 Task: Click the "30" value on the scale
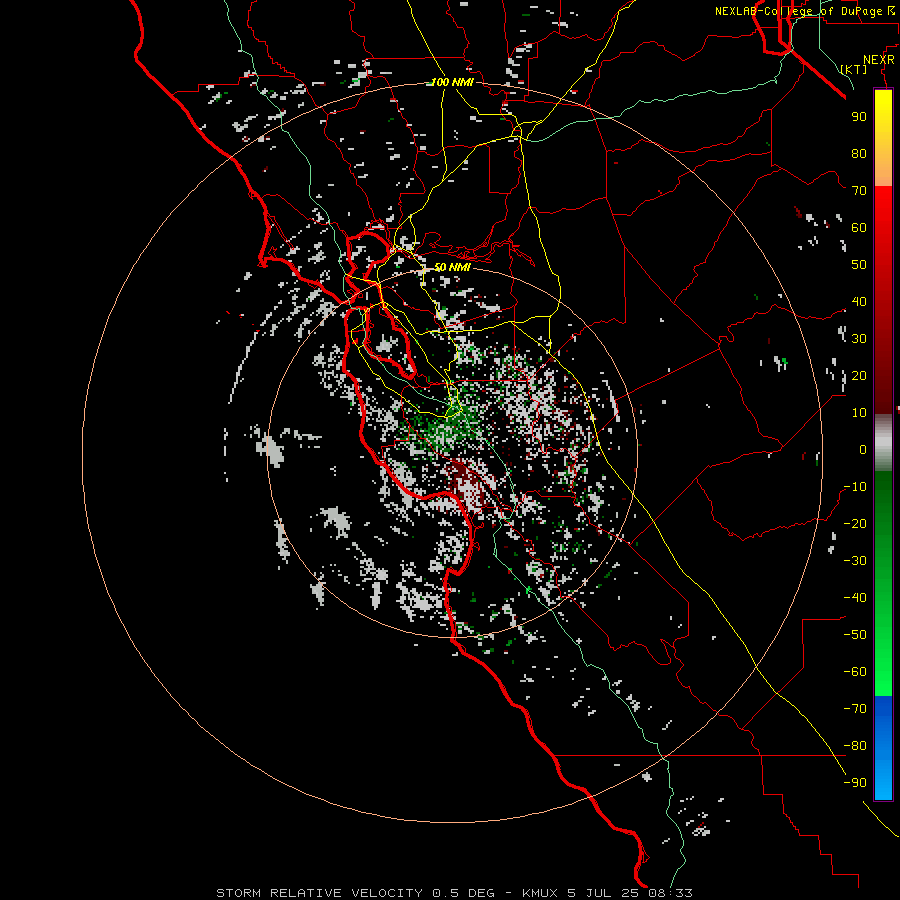pos(859,339)
